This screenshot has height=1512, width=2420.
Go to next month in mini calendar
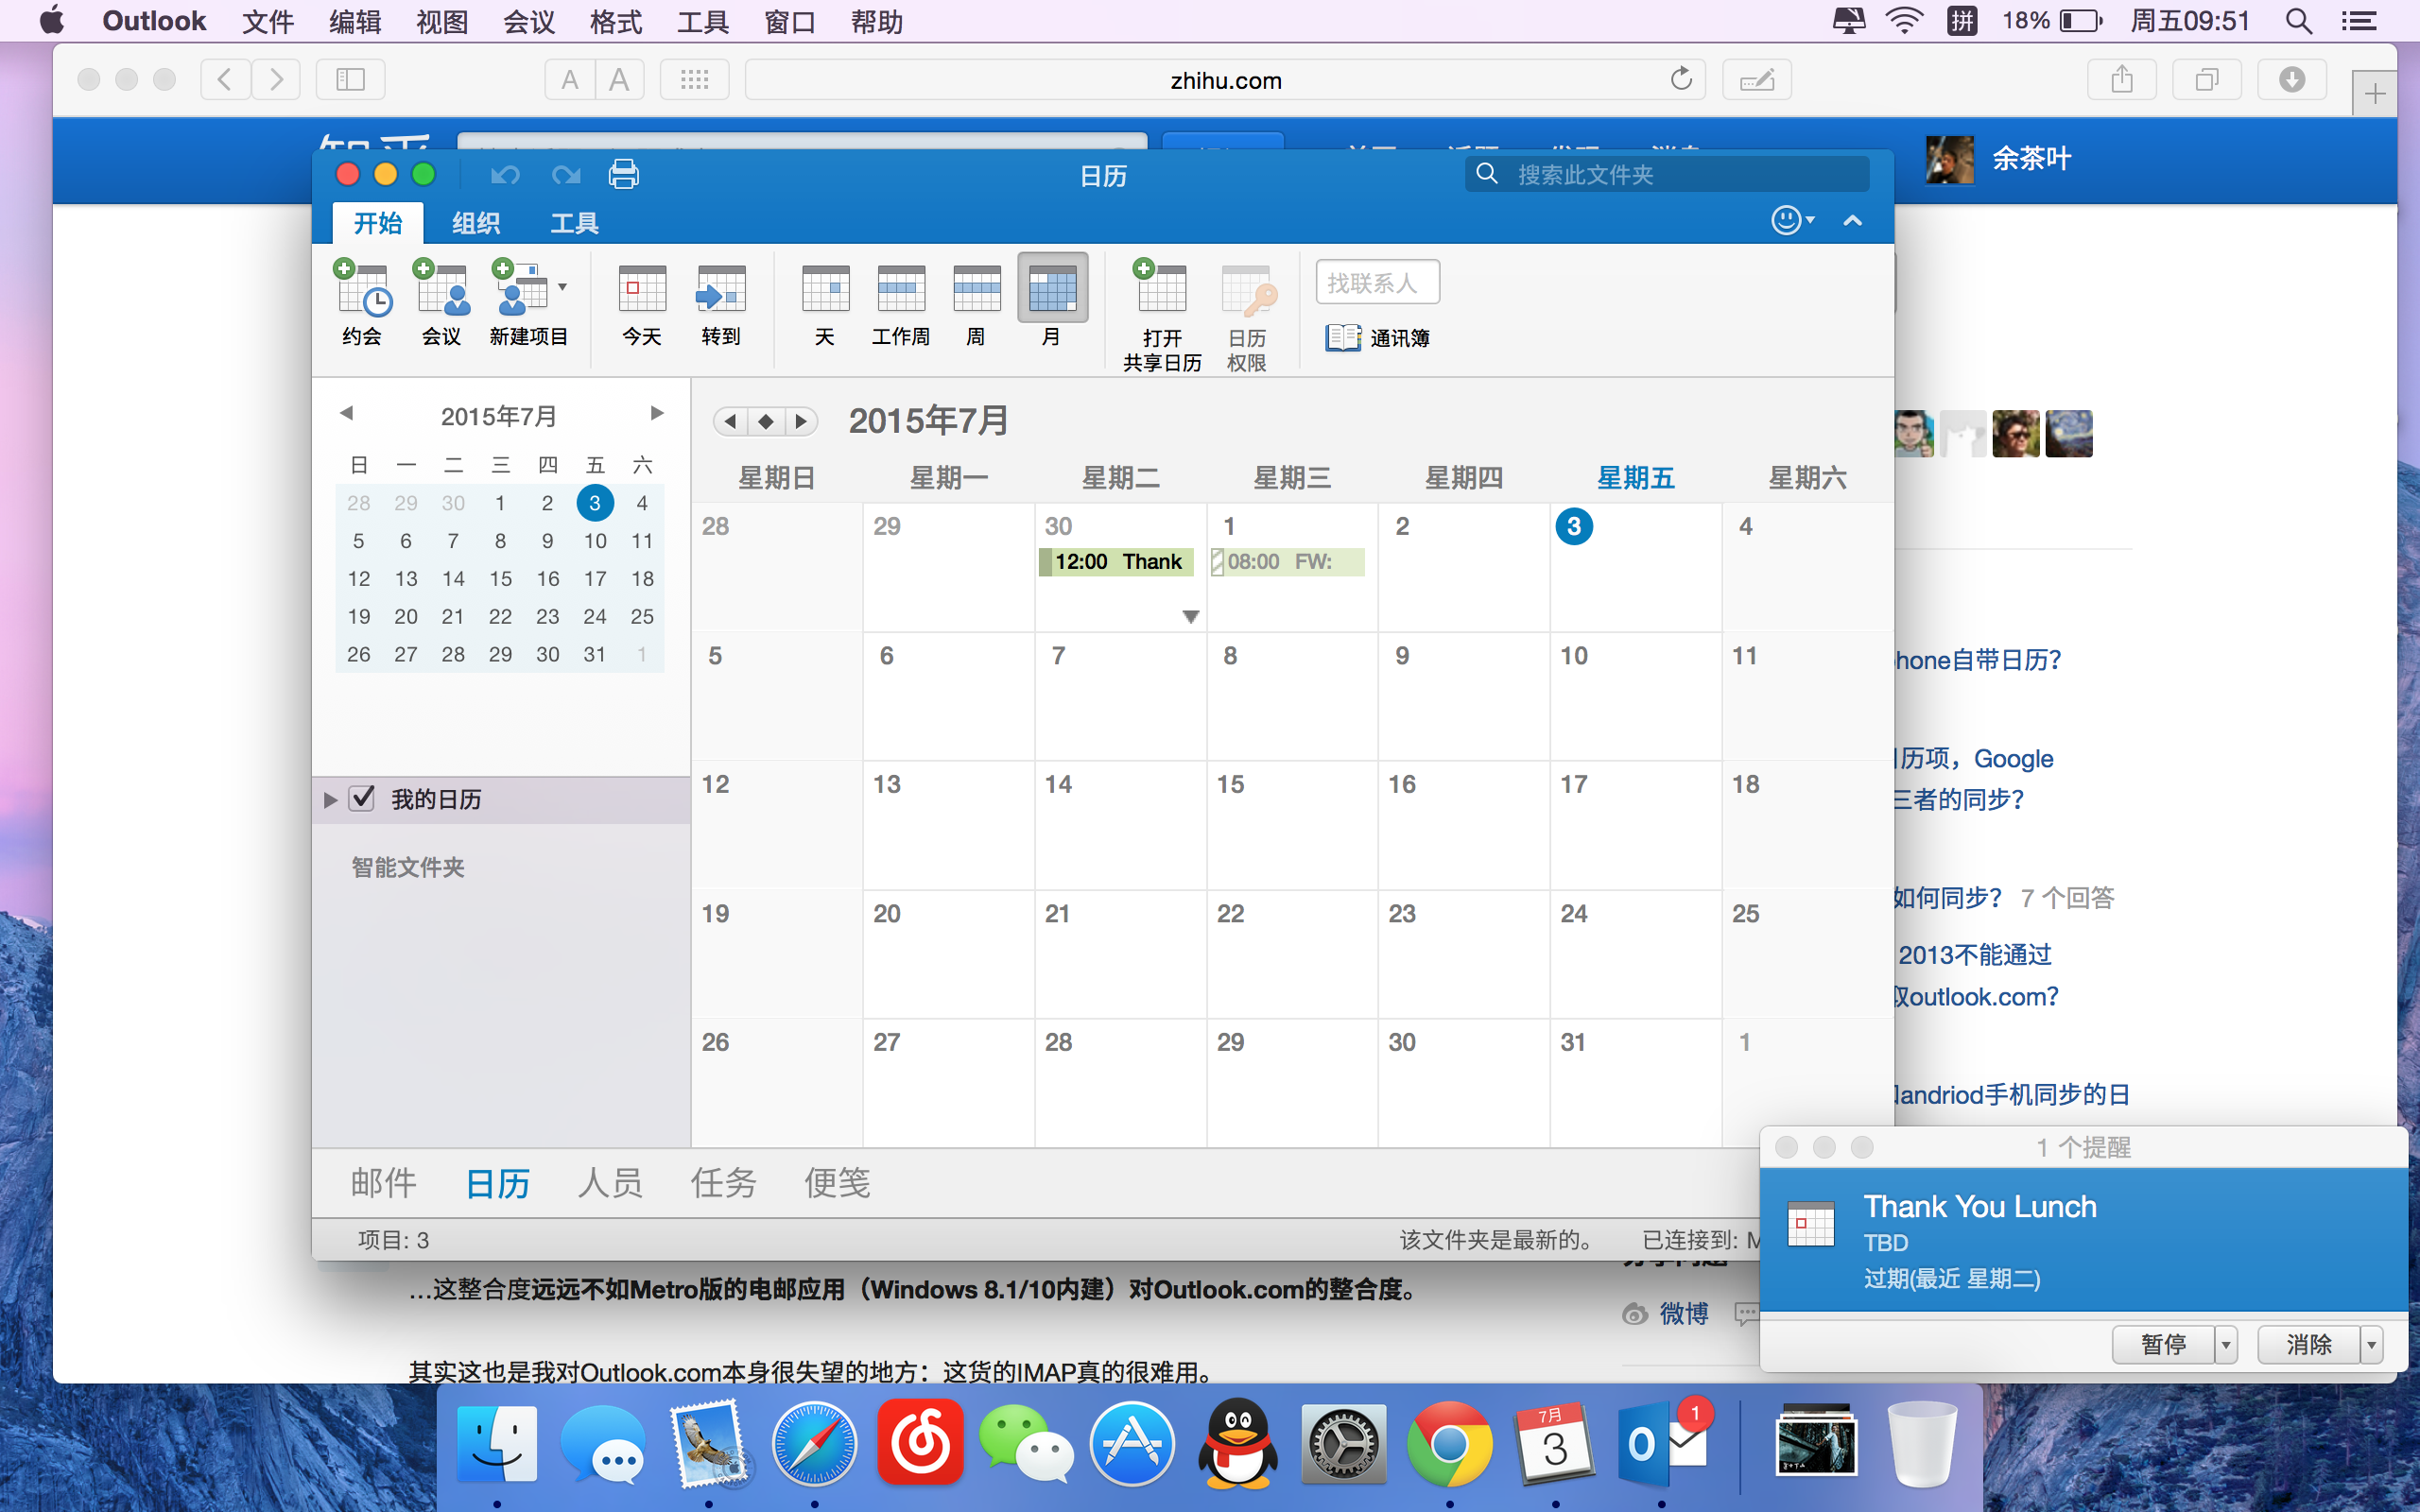point(656,412)
